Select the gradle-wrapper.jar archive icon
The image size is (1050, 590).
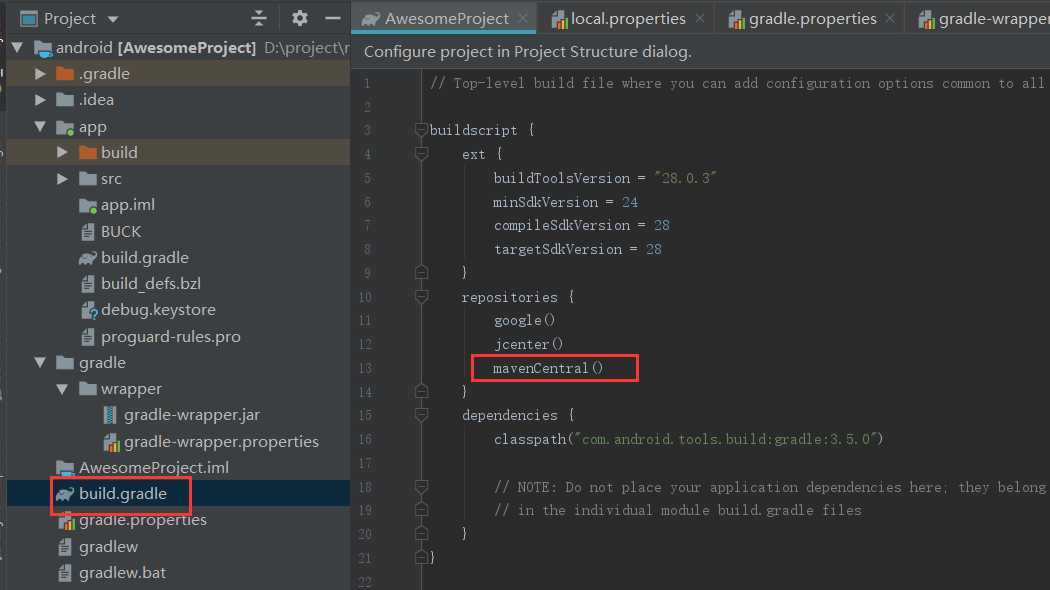(x=110, y=415)
